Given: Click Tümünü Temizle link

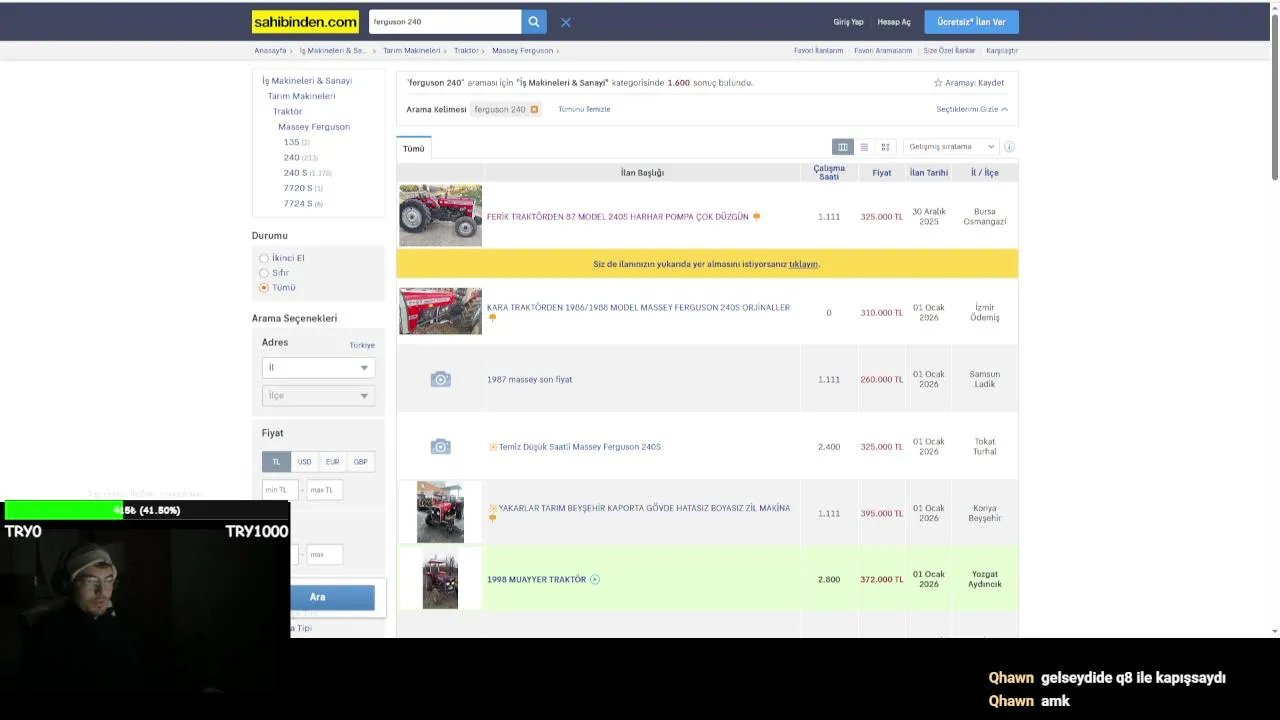Looking at the screenshot, I should tap(584, 109).
